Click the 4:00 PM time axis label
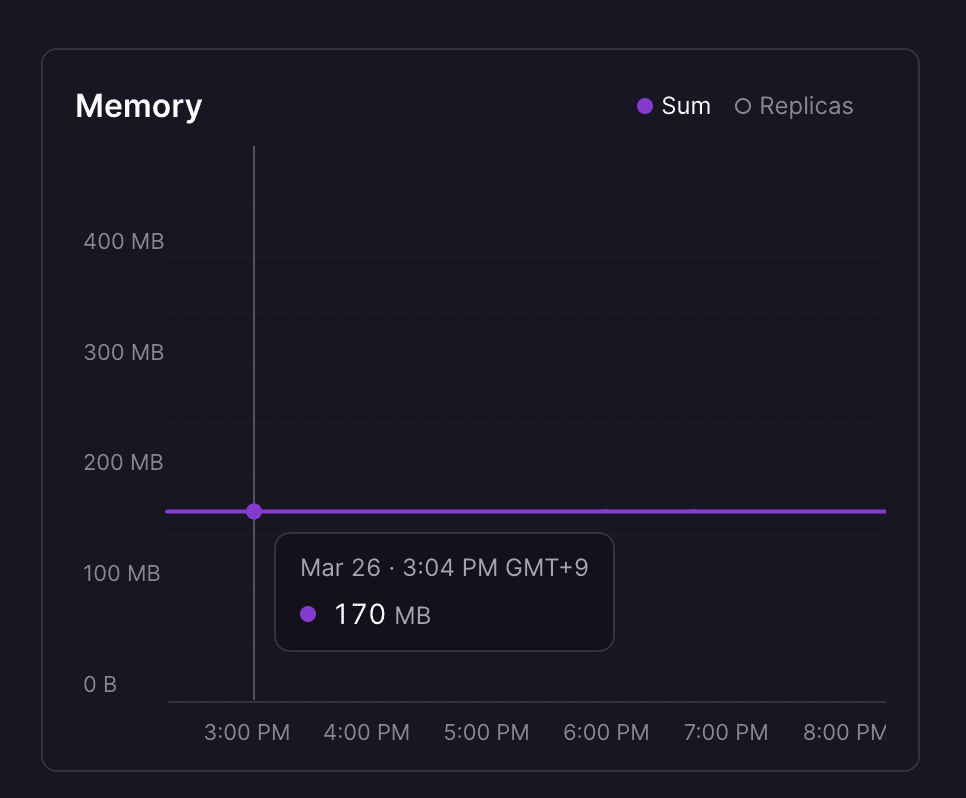This screenshot has width=966, height=798. 367,732
